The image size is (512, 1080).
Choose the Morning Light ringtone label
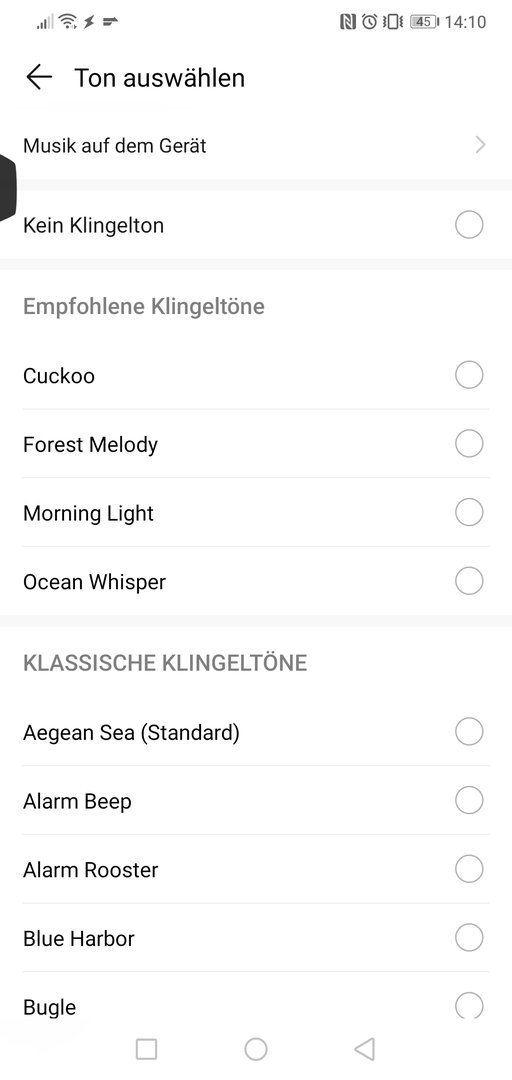coord(88,514)
